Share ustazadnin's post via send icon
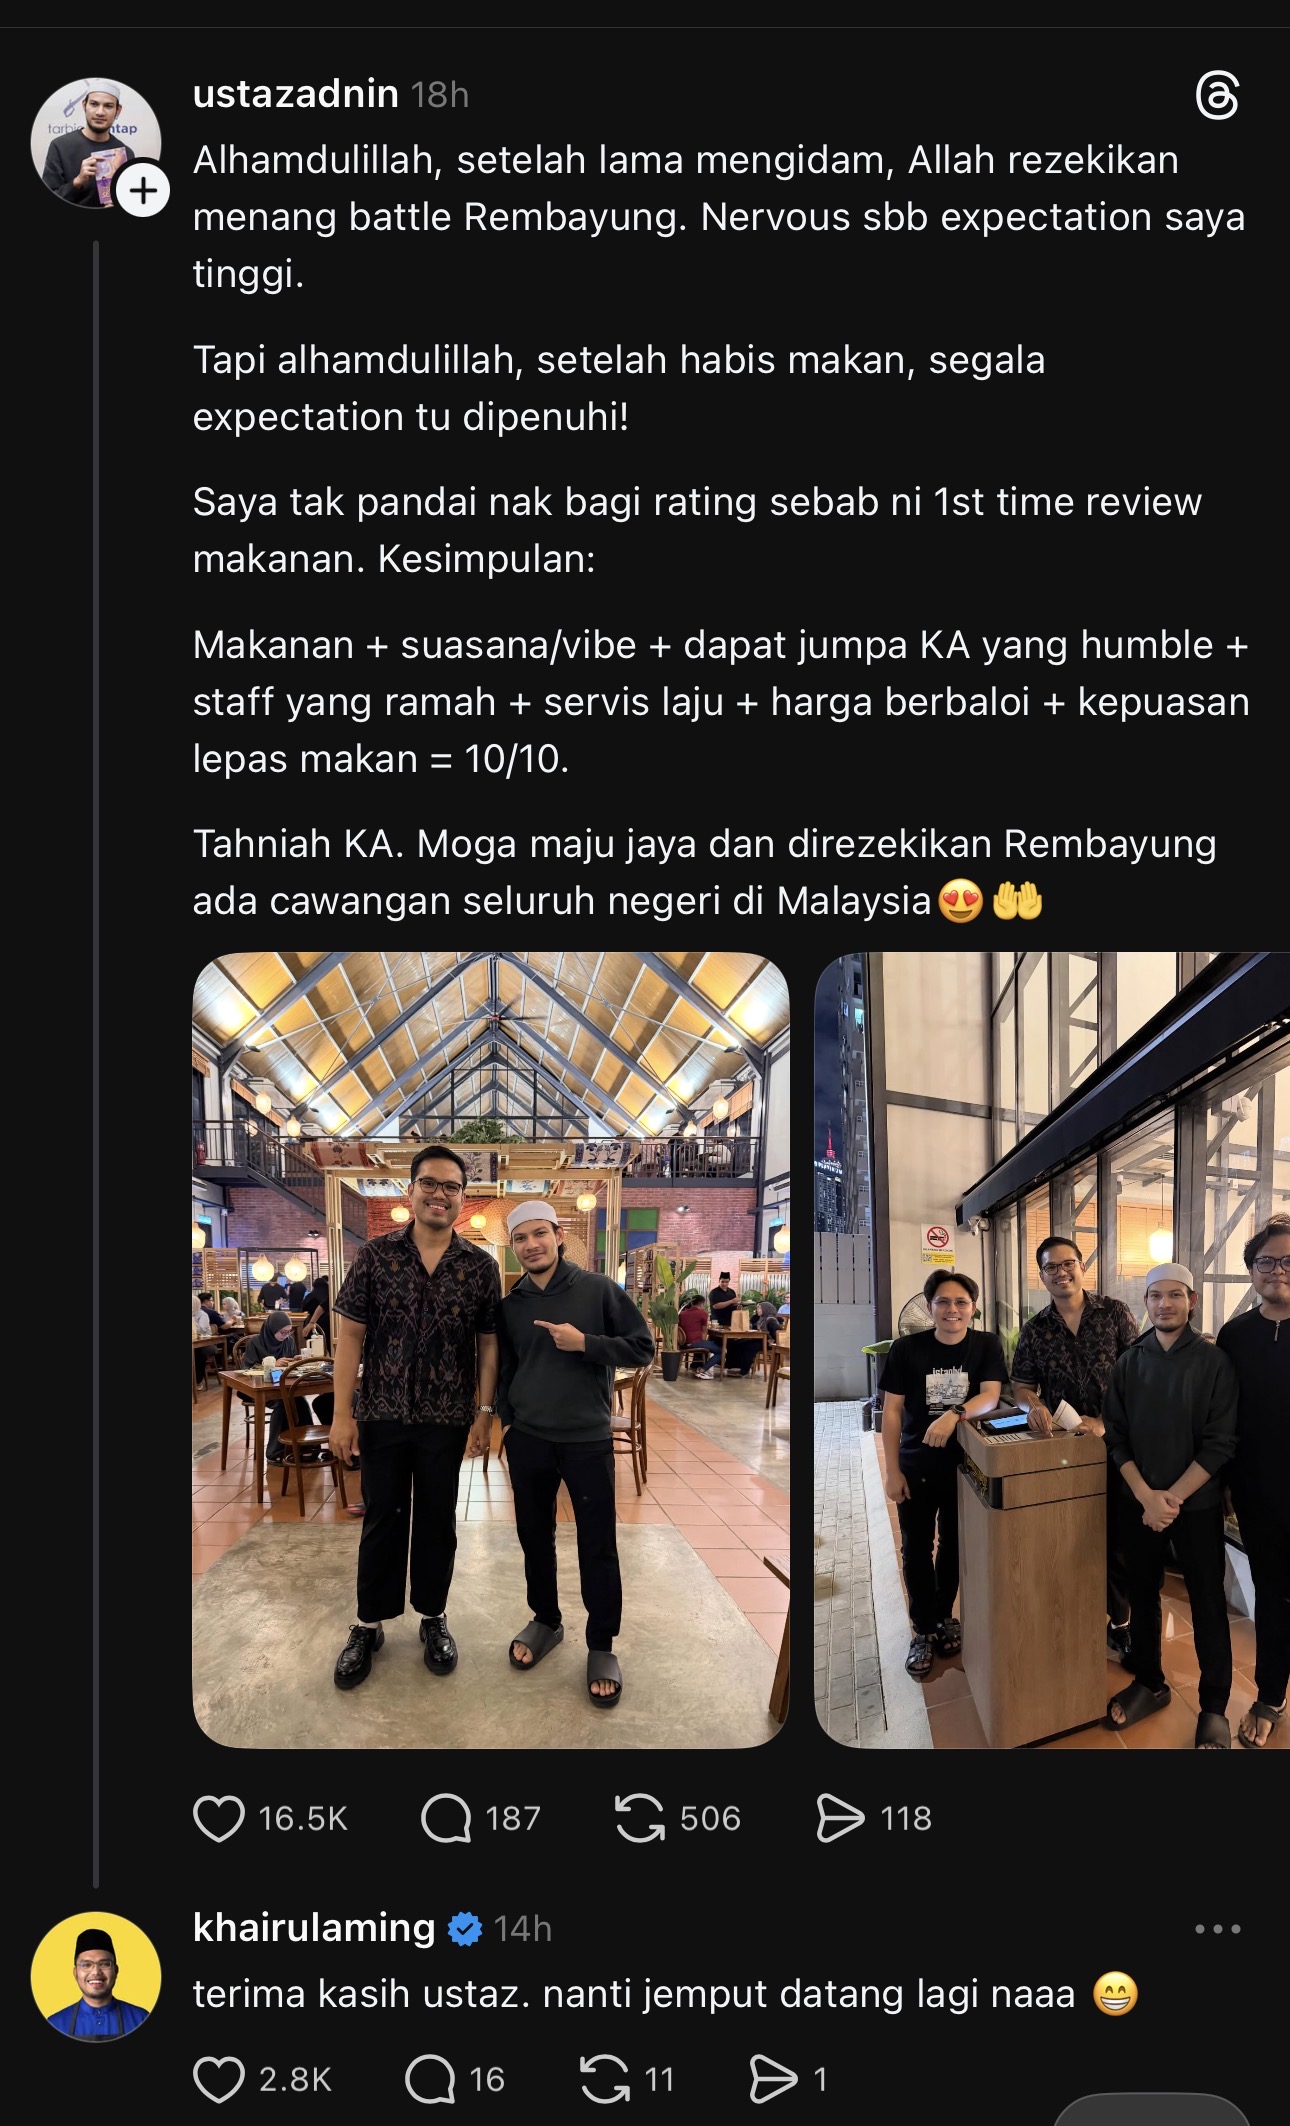This screenshot has width=1290, height=2126. coord(840,1818)
